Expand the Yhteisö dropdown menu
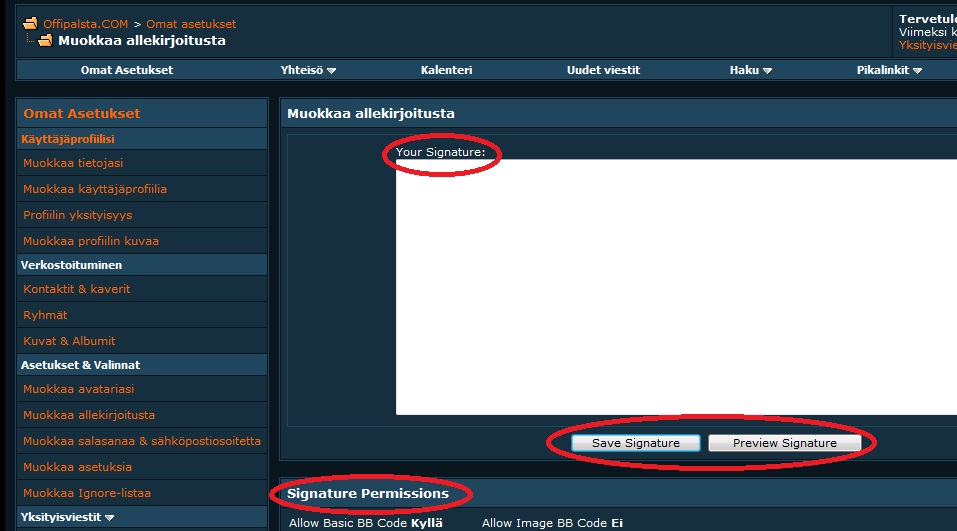957x531 pixels. click(308, 70)
